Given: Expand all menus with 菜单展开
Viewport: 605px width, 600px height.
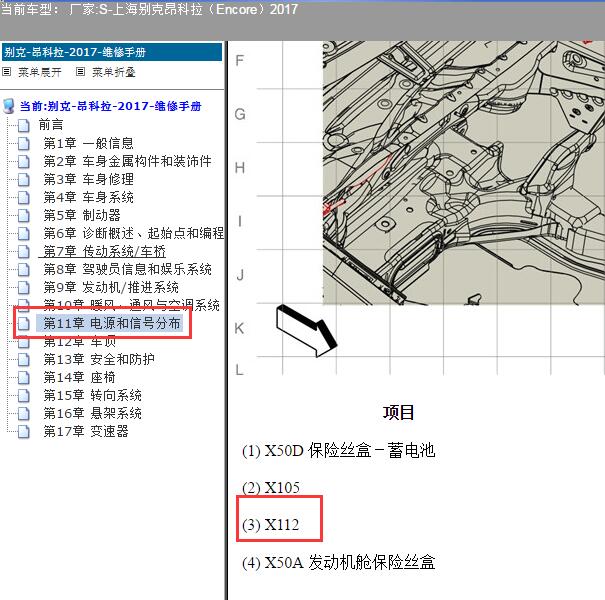Looking at the screenshot, I should click(40, 72).
